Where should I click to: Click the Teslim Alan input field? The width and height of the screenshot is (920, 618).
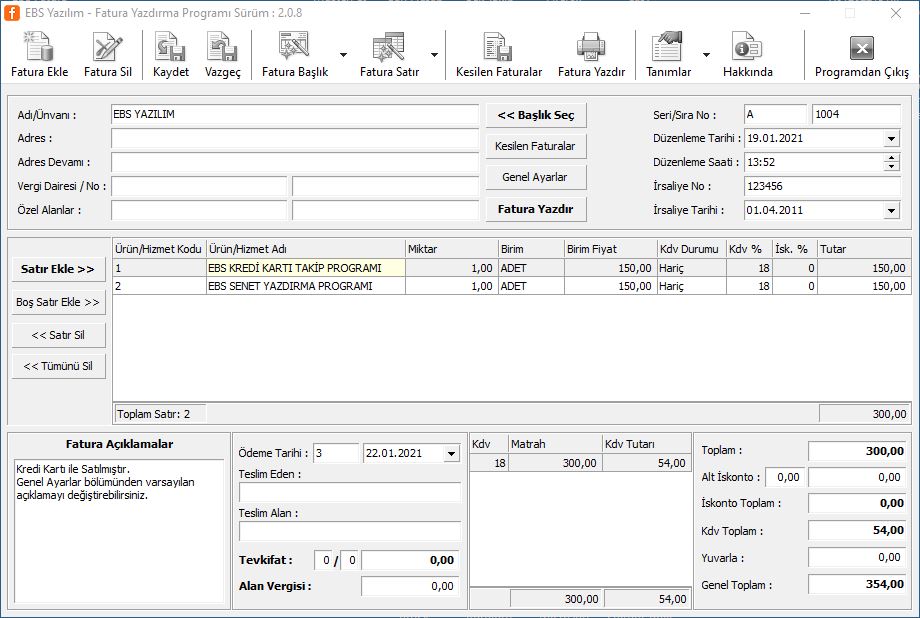tap(350, 532)
